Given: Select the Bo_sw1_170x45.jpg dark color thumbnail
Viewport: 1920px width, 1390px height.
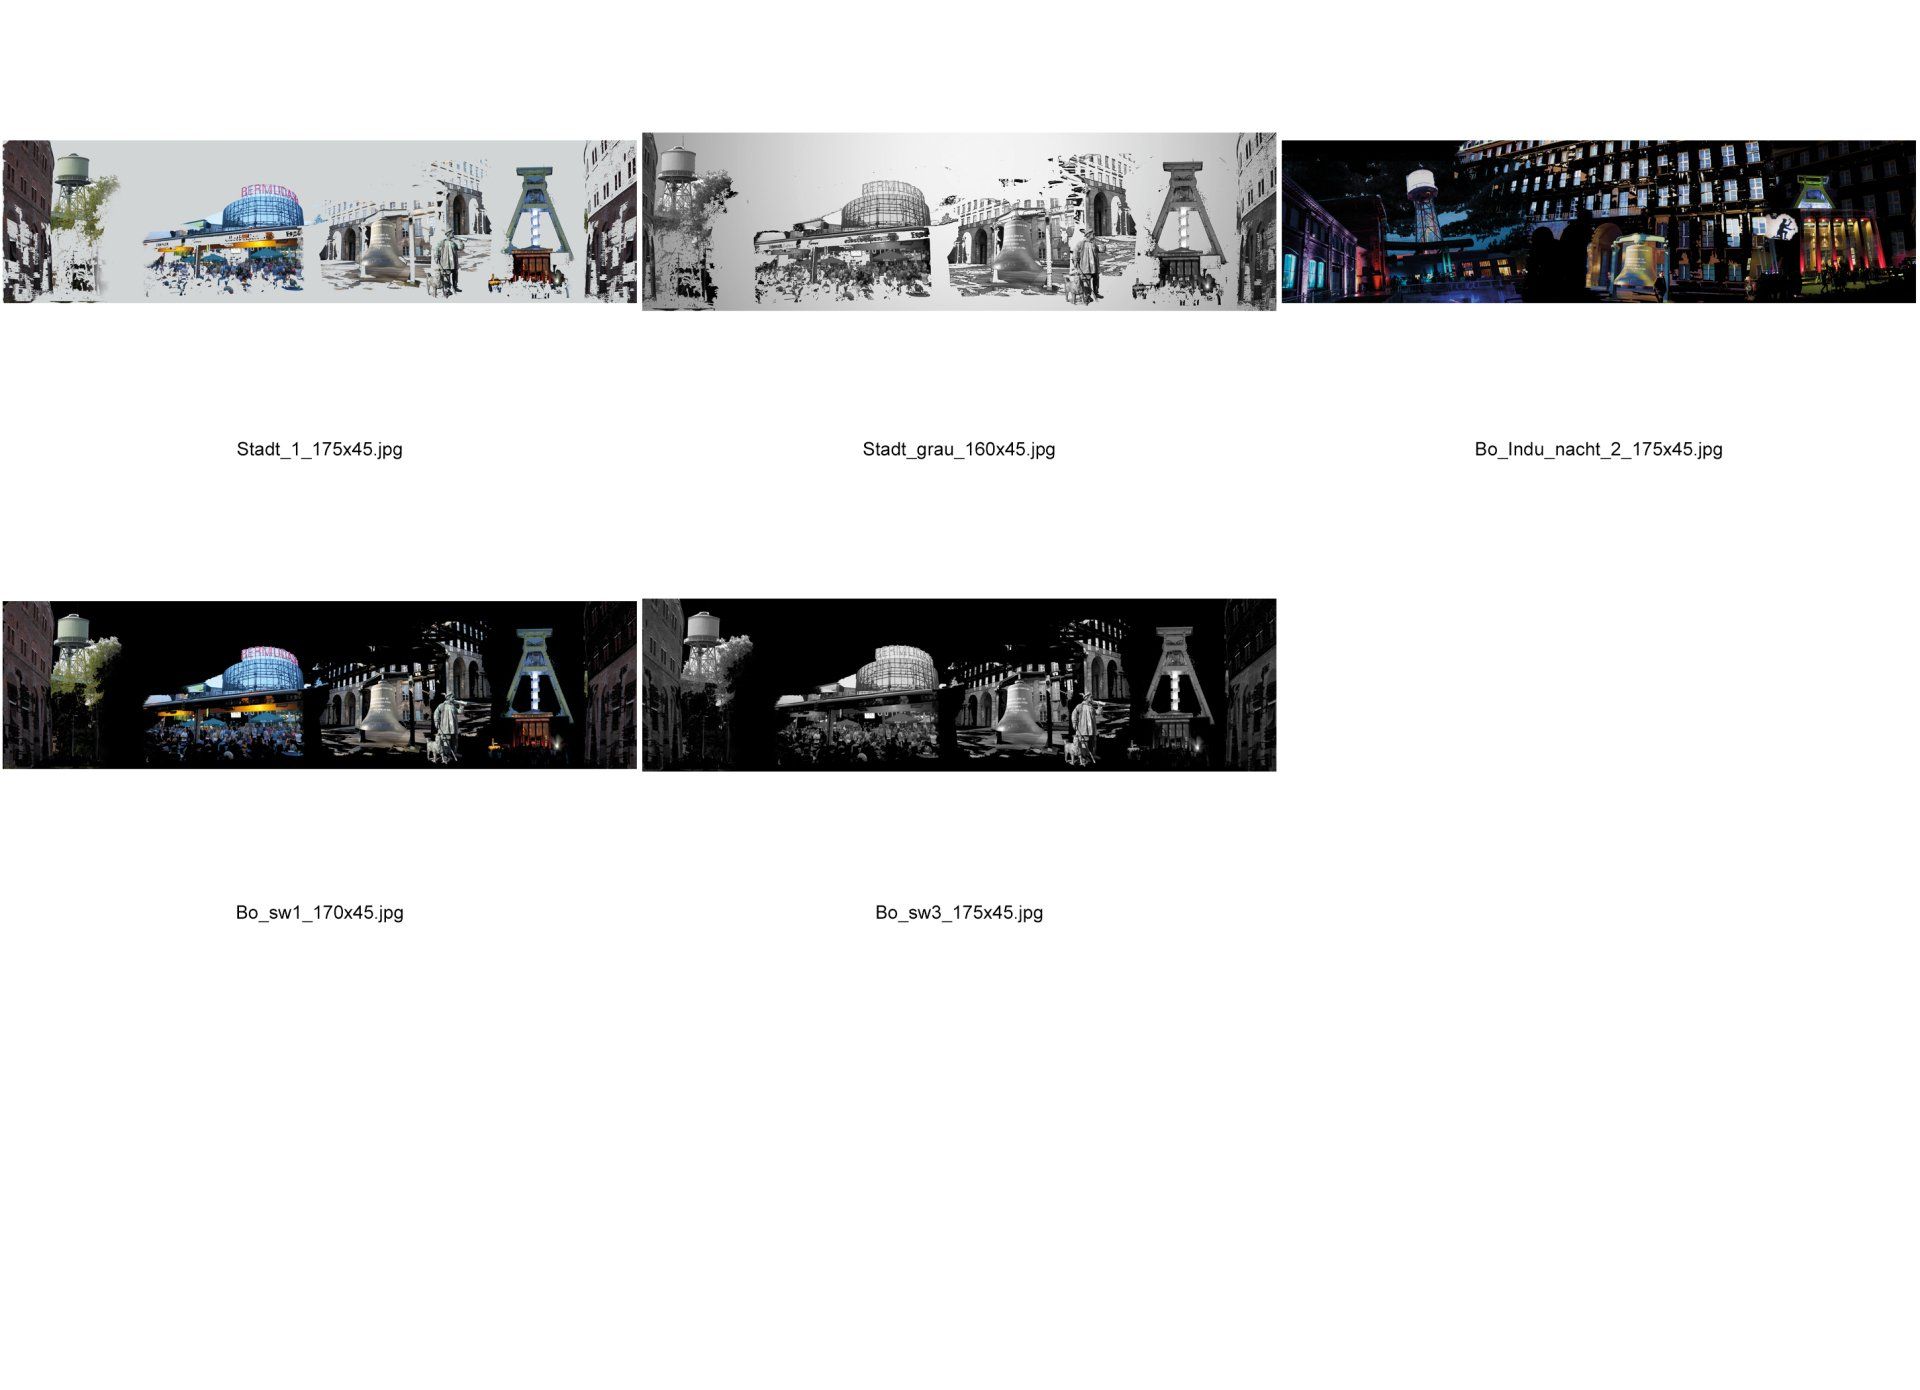Looking at the screenshot, I should pos(319,685).
